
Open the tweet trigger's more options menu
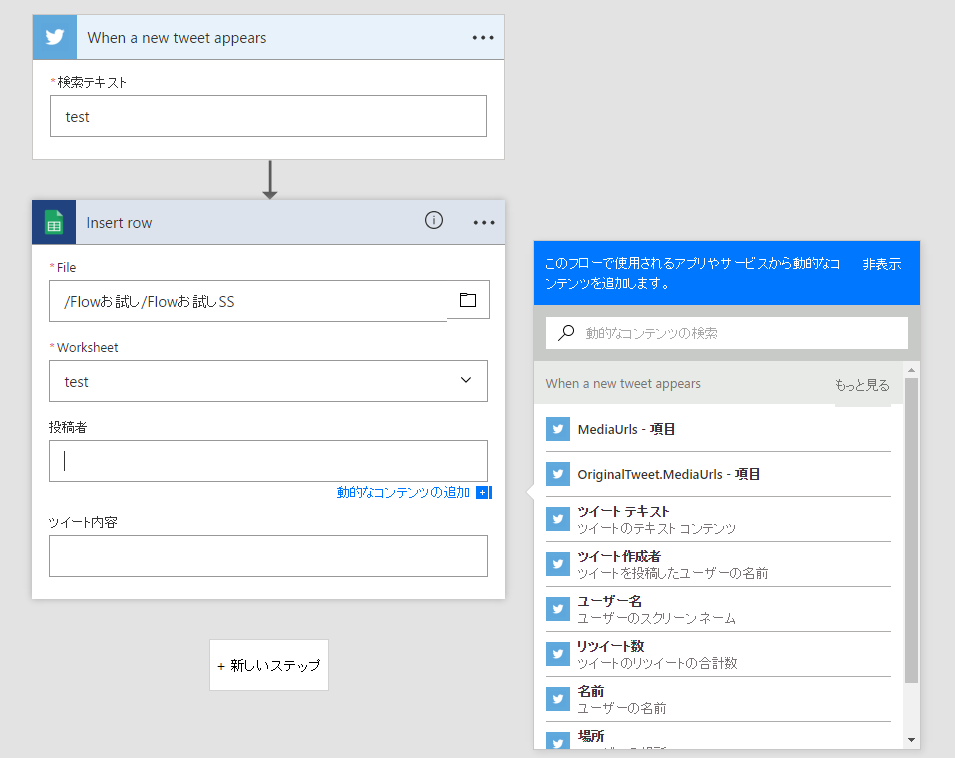pyautogui.click(x=483, y=38)
